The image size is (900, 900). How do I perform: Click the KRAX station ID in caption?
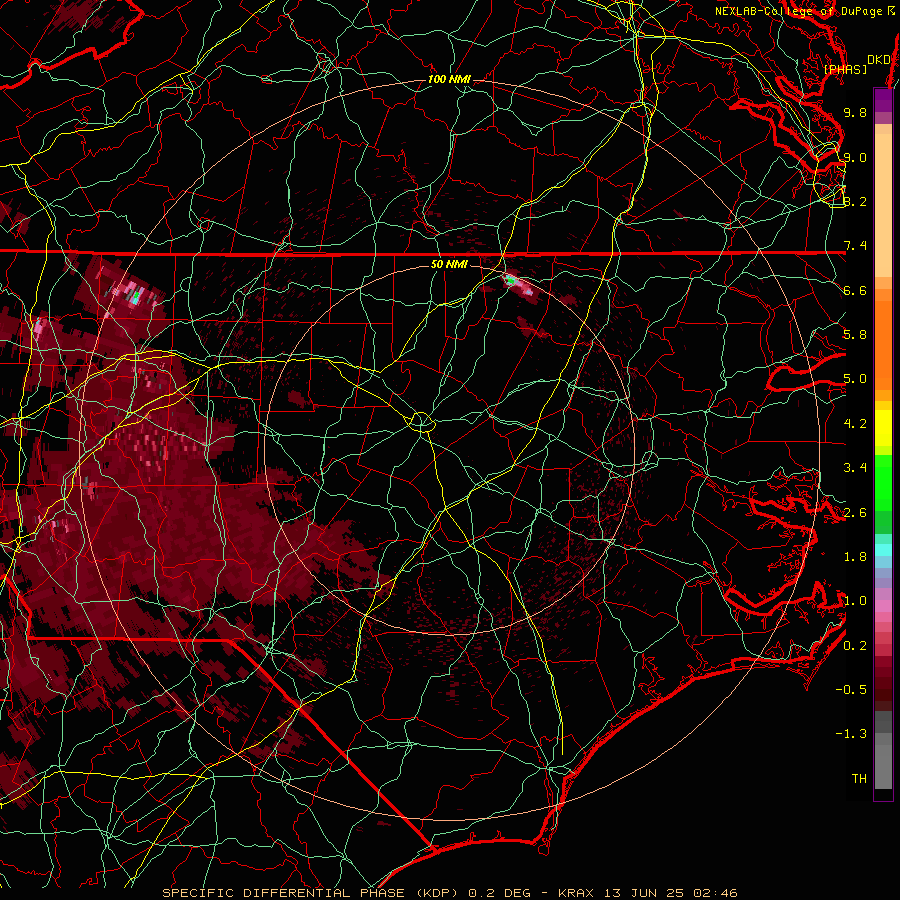[x=577, y=893]
